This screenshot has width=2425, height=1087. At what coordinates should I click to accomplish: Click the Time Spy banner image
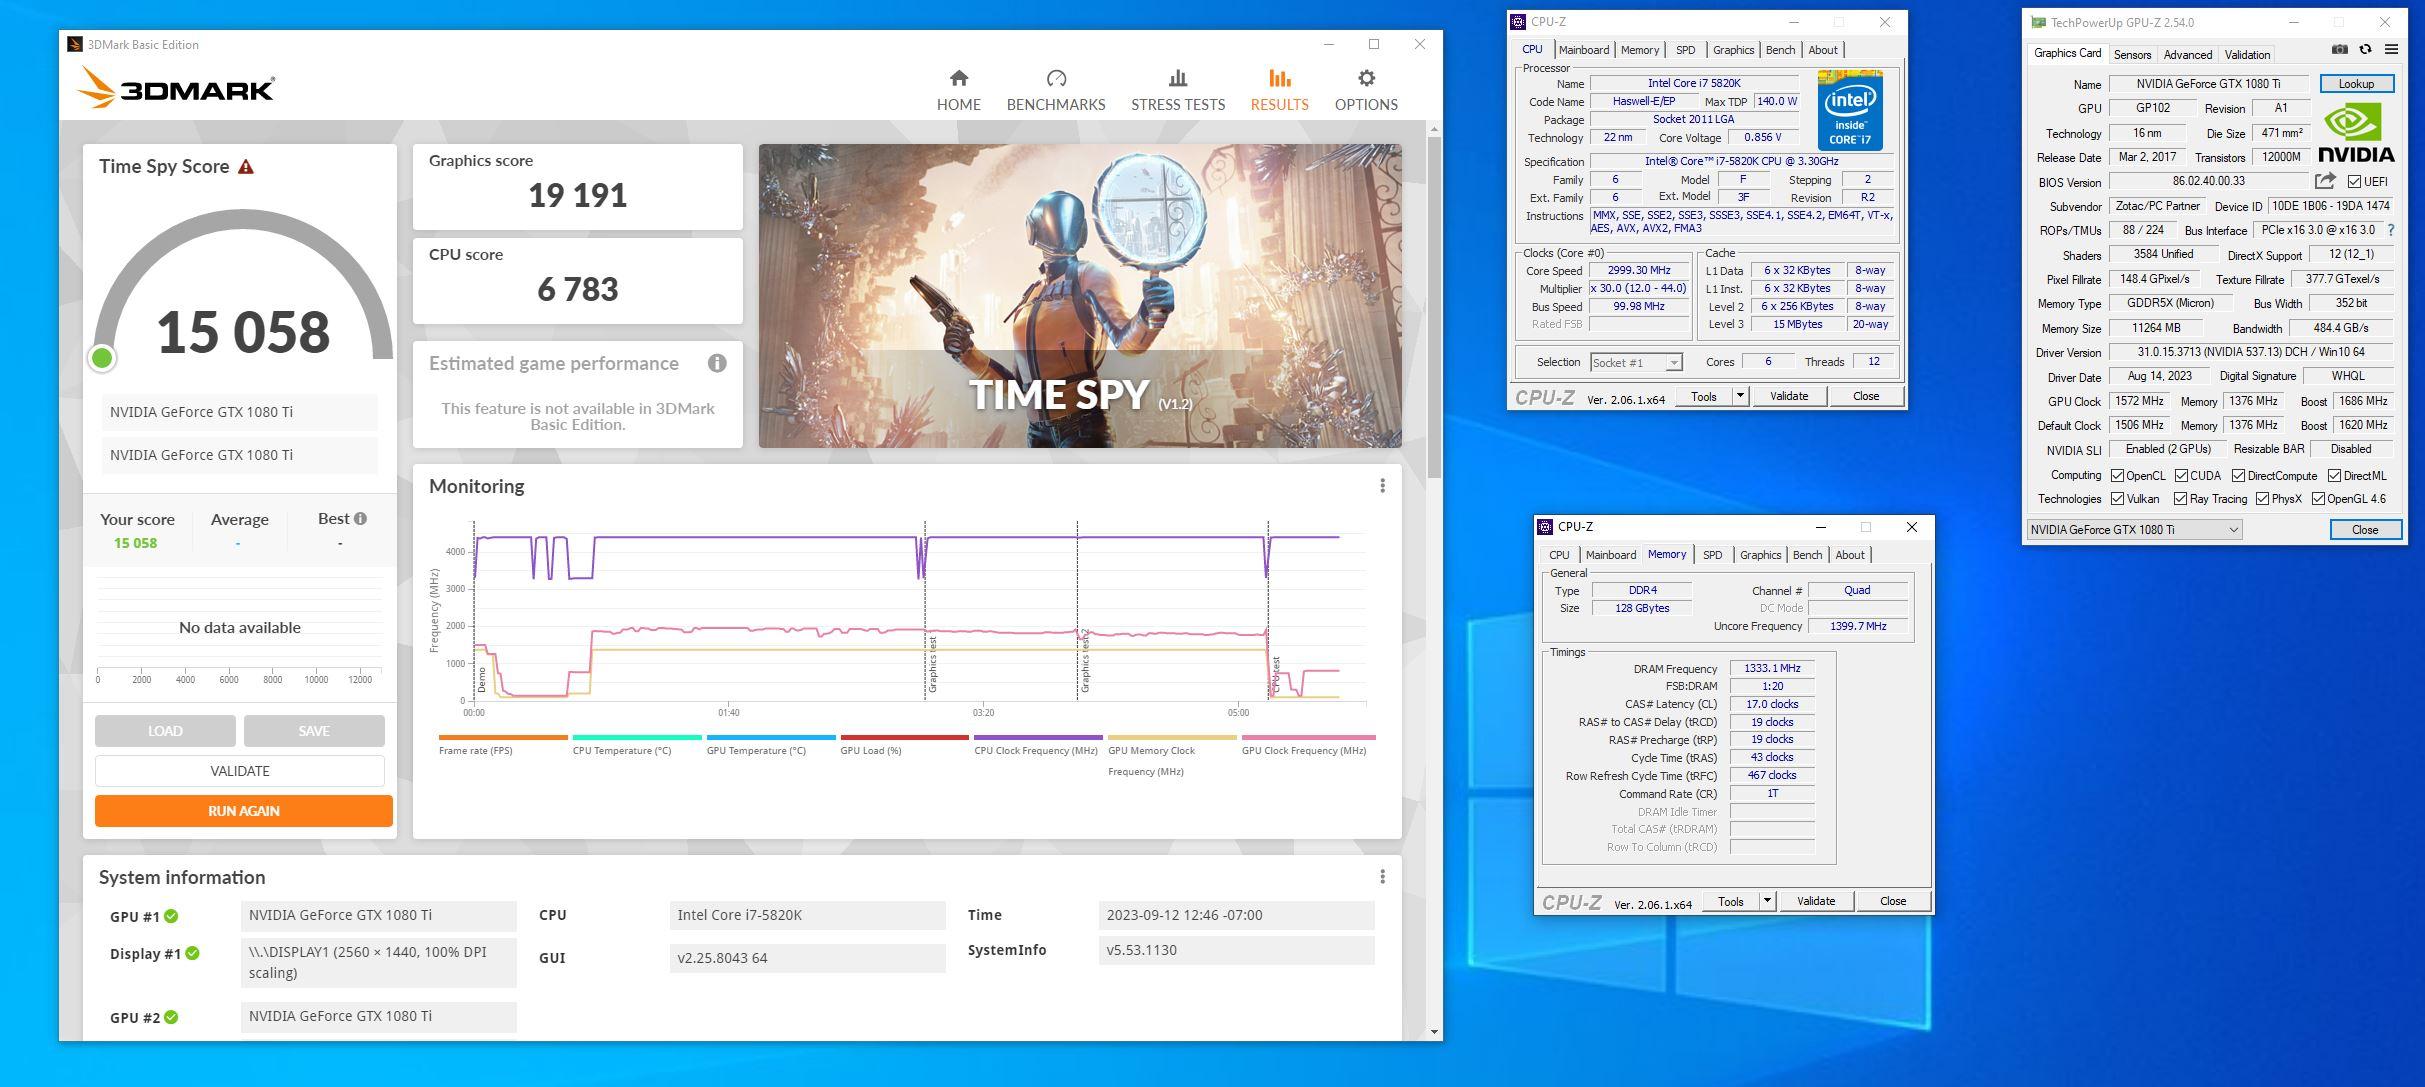pos(1080,296)
